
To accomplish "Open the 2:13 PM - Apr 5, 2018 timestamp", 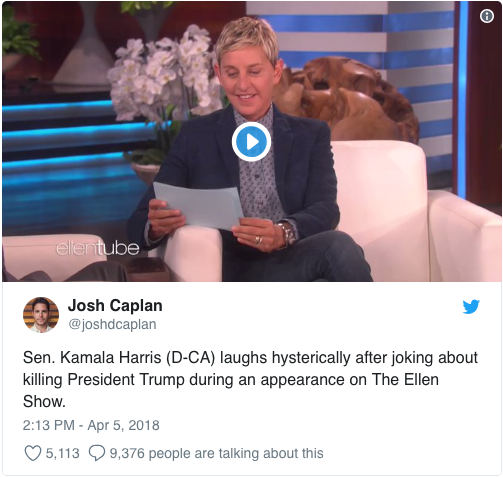I will coord(91,425).
